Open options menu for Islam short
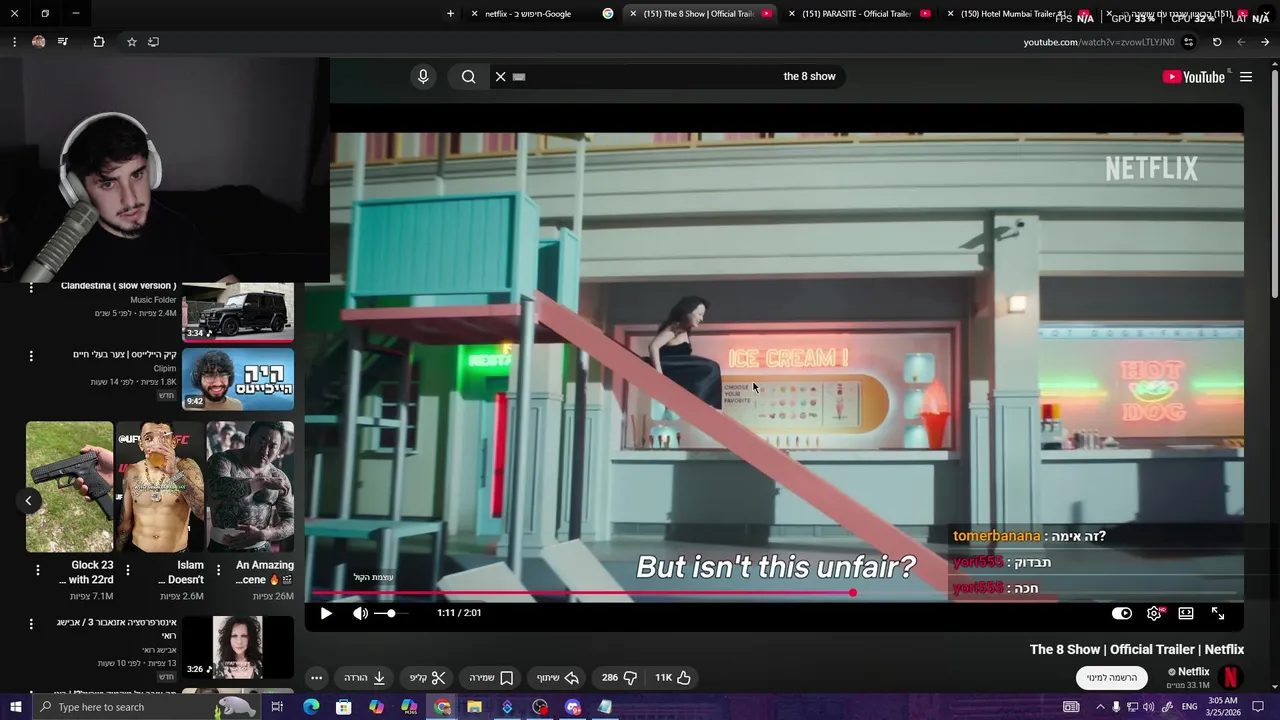The height and width of the screenshot is (720, 1280). click(127, 571)
